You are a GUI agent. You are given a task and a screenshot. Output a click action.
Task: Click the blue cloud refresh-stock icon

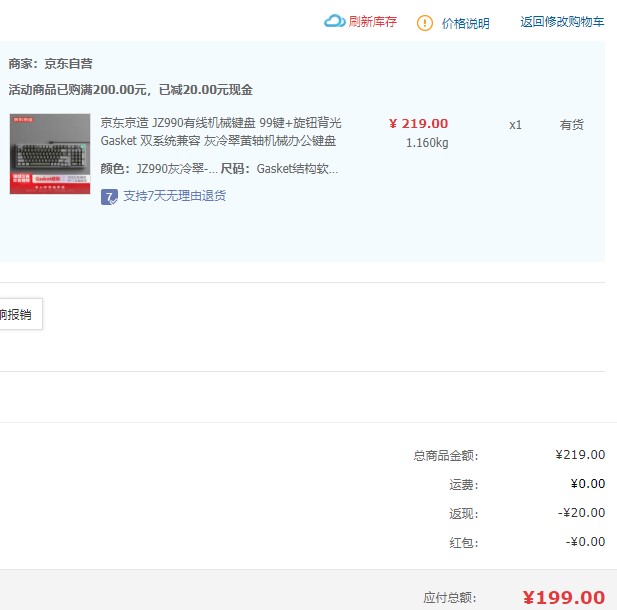point(334,21)
